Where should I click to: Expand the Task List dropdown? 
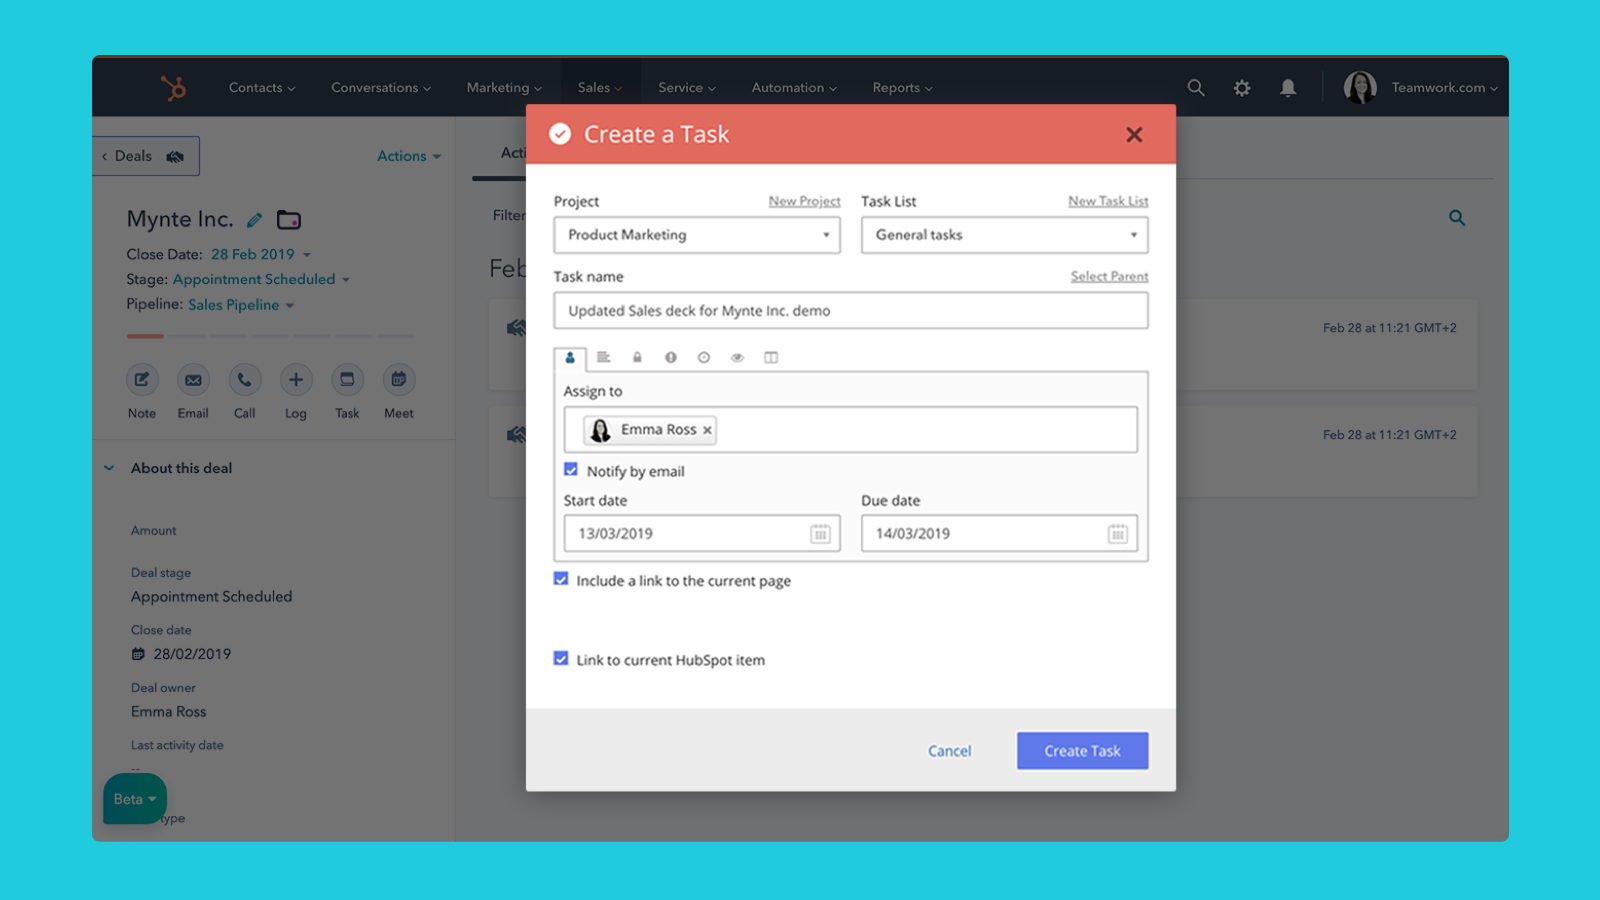[1004, 235]
